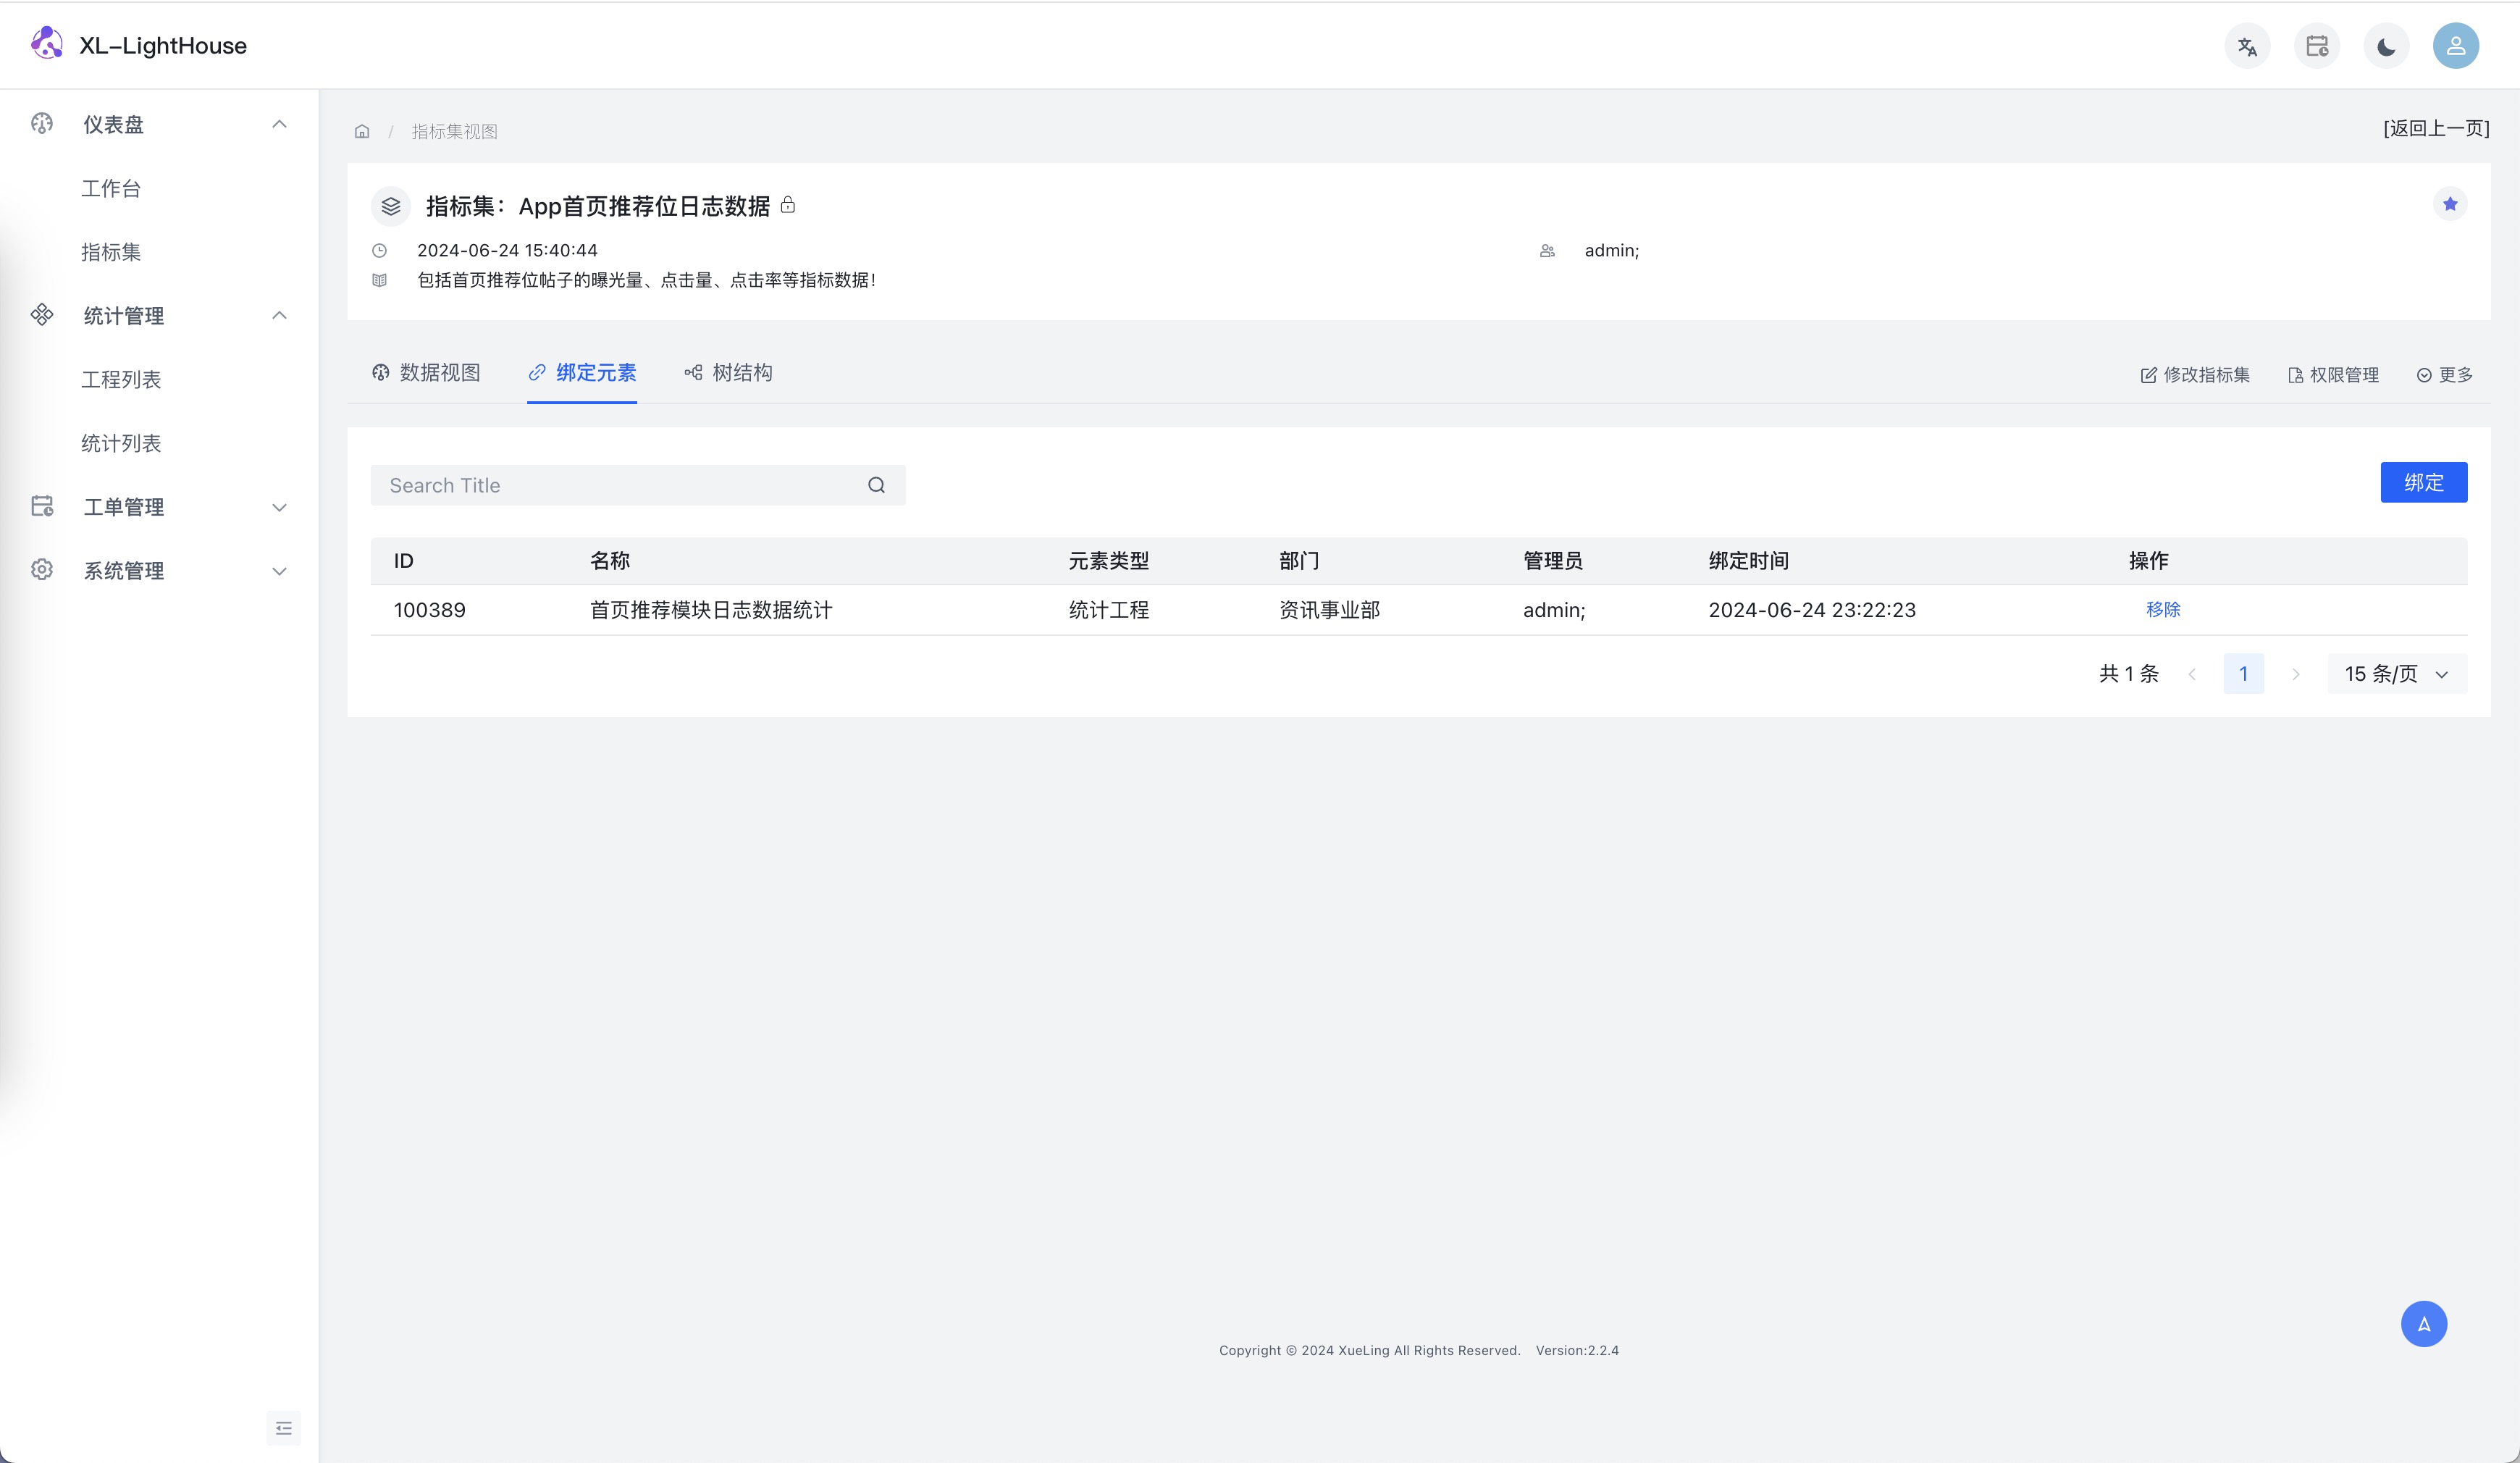
Task: Open the calendar schedule icon in header
Action: click(x=2317, y=46)
